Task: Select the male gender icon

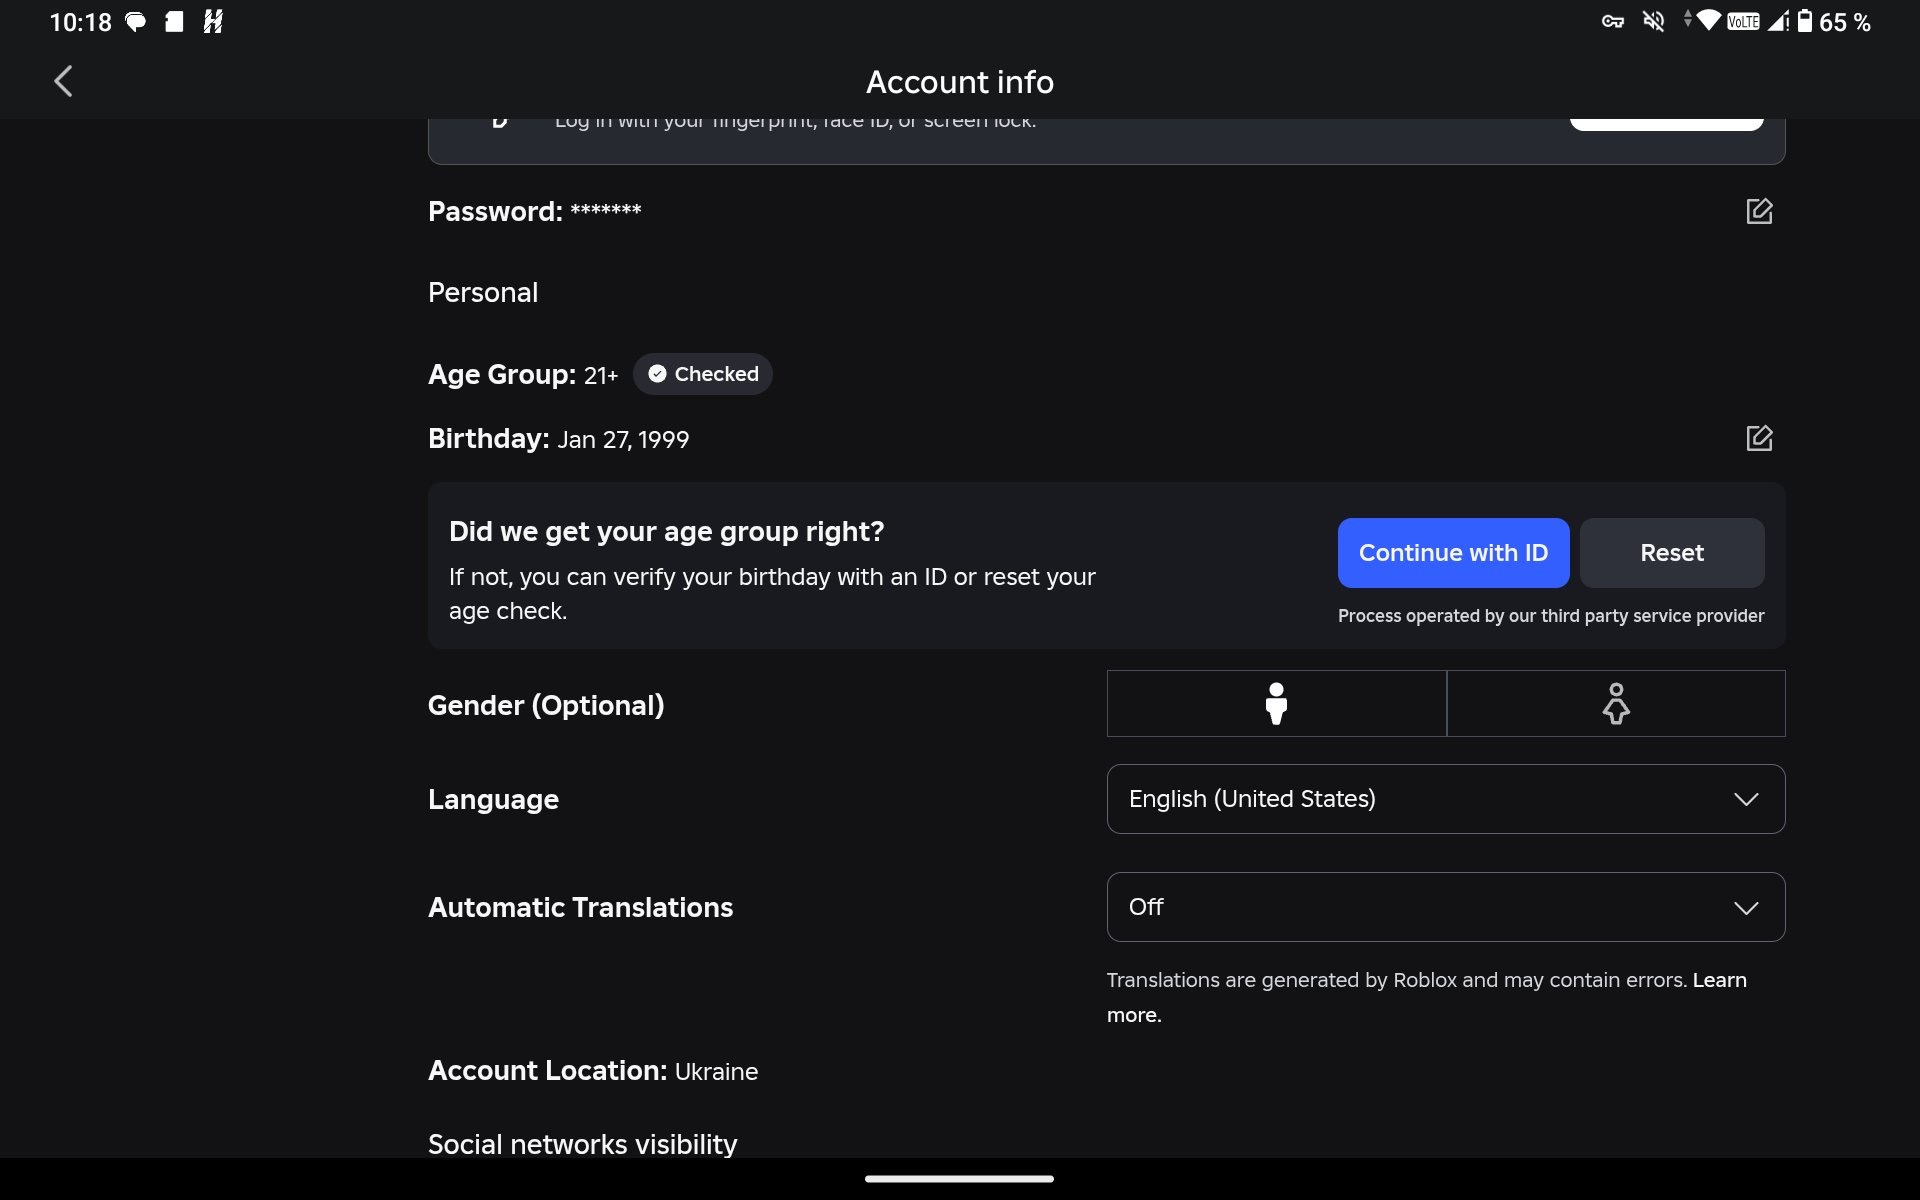Action: [x=1276, y=703]
